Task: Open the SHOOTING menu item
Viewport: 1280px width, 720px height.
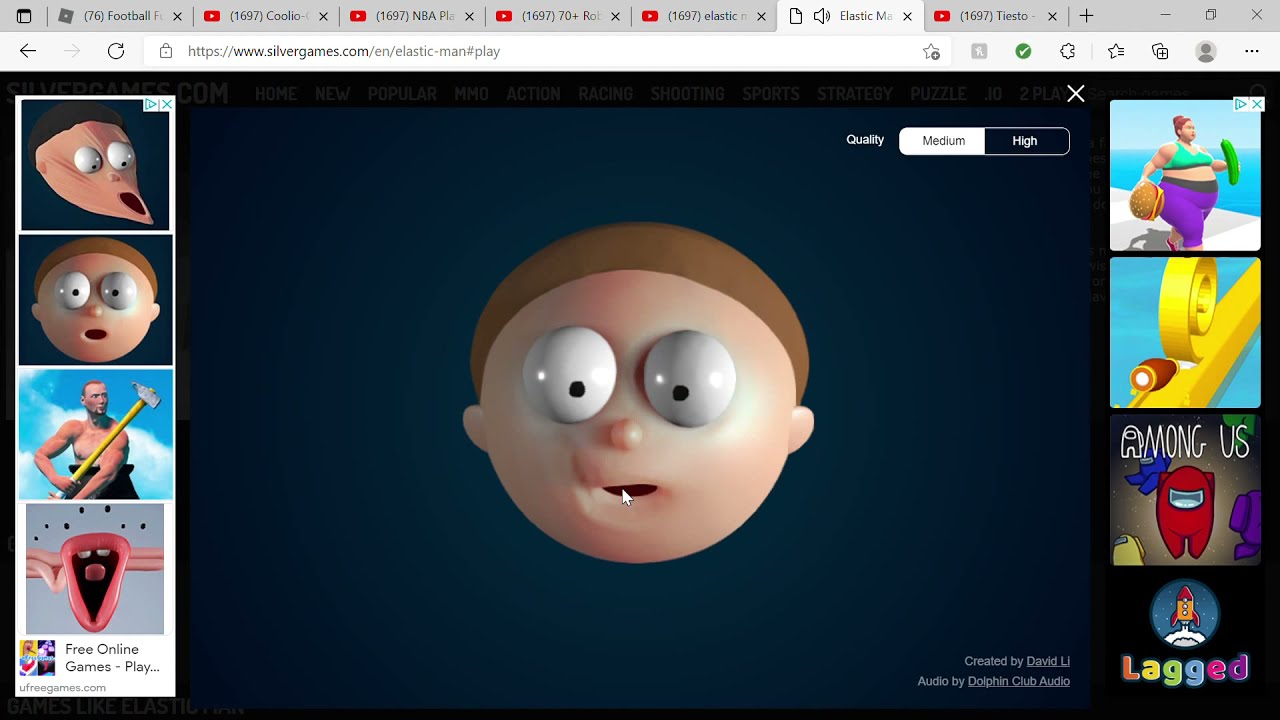Action: tap(687, 94)
